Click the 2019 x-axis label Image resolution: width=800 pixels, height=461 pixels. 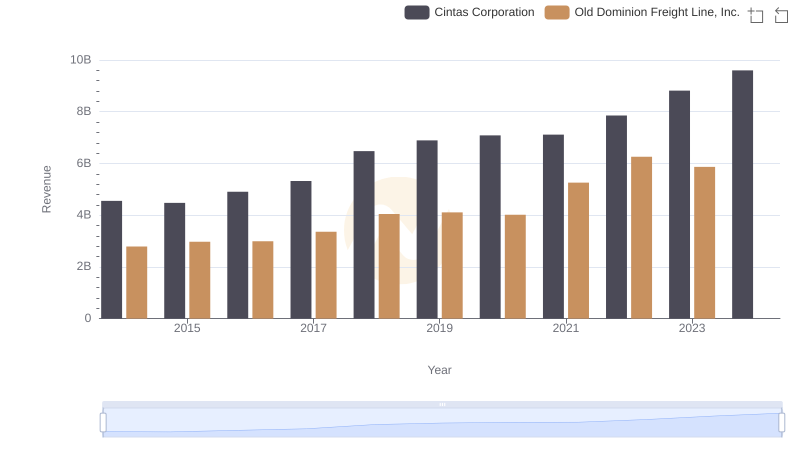pos(439,328)
